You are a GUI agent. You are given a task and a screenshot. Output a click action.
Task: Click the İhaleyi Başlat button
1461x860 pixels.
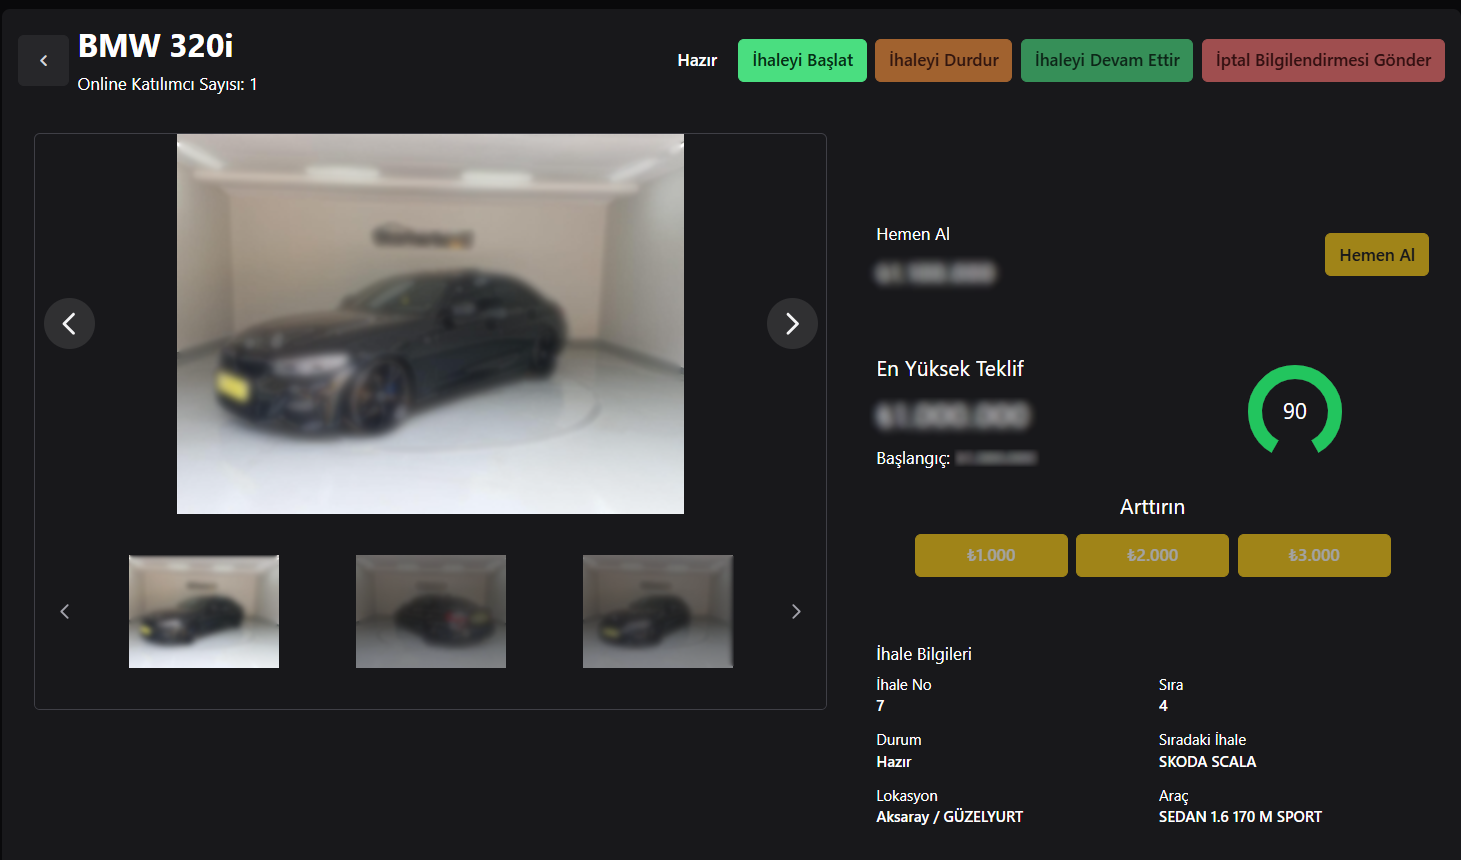[802, 60]
